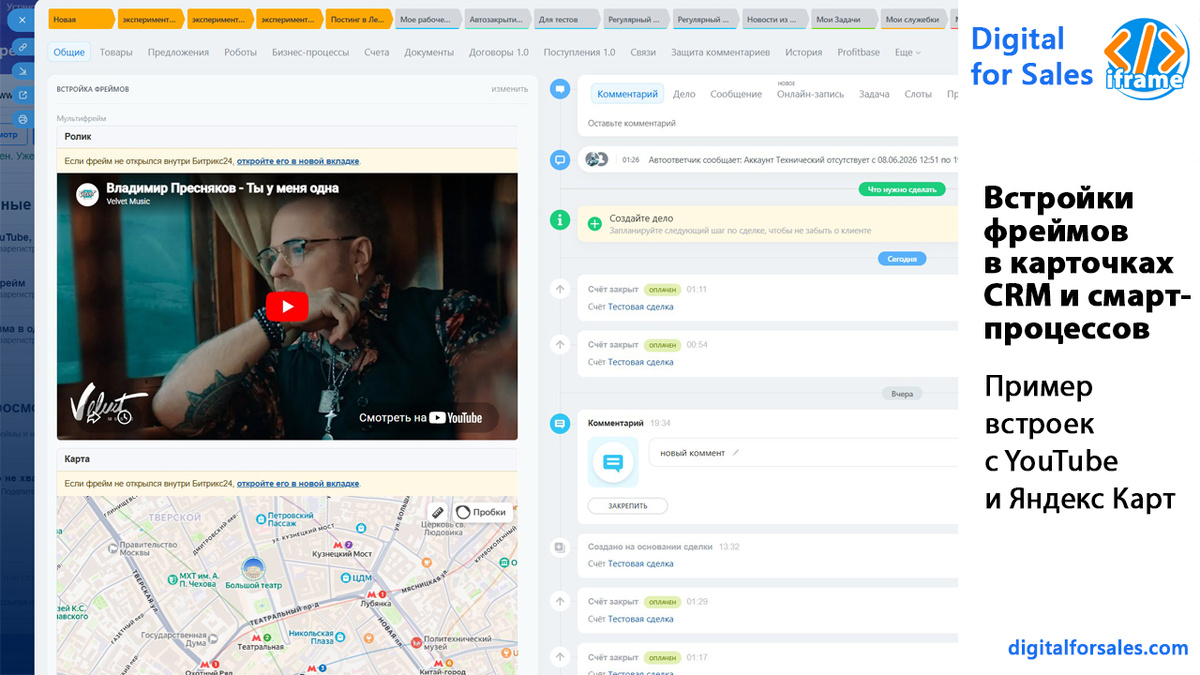This screenshot has height=675, width=1200.
Task: Click the digitalforsales.com text in the banner
Action: [x=1098, y=647]
